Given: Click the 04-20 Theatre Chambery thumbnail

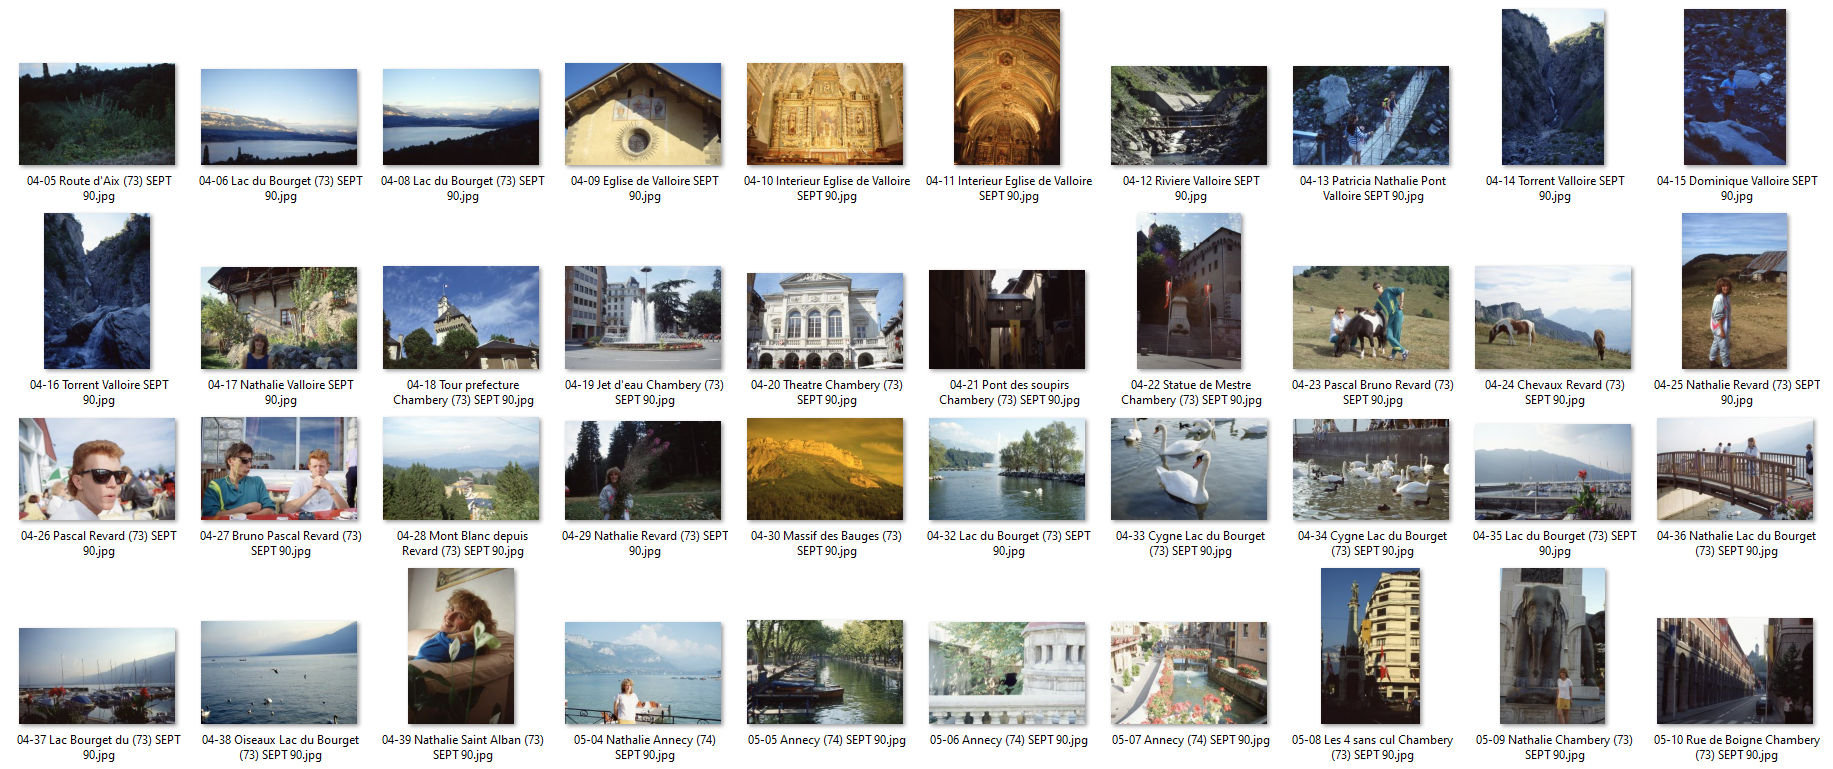Looking at the screenshot, I should pos(825,320).
